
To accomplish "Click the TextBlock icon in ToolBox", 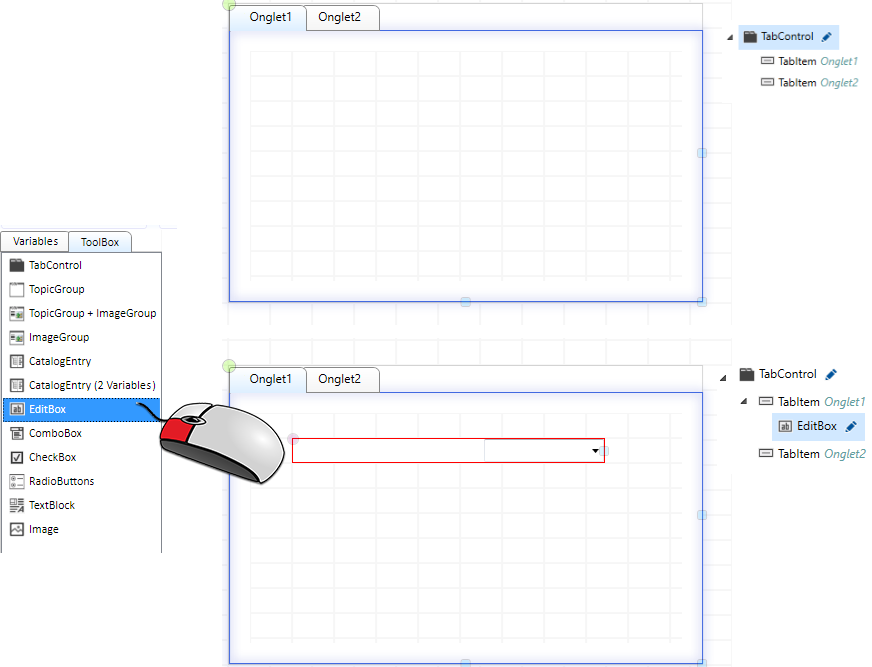I will 17,505.
